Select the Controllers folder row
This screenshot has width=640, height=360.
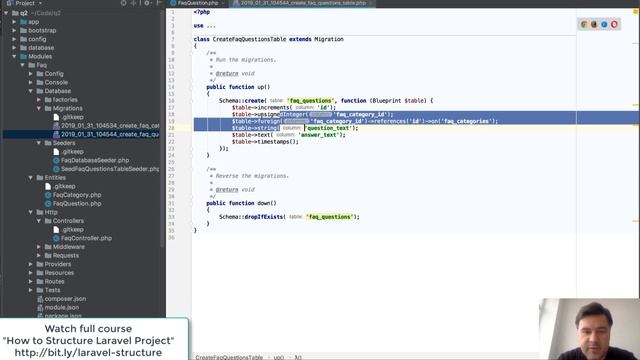tap(82, 221)
